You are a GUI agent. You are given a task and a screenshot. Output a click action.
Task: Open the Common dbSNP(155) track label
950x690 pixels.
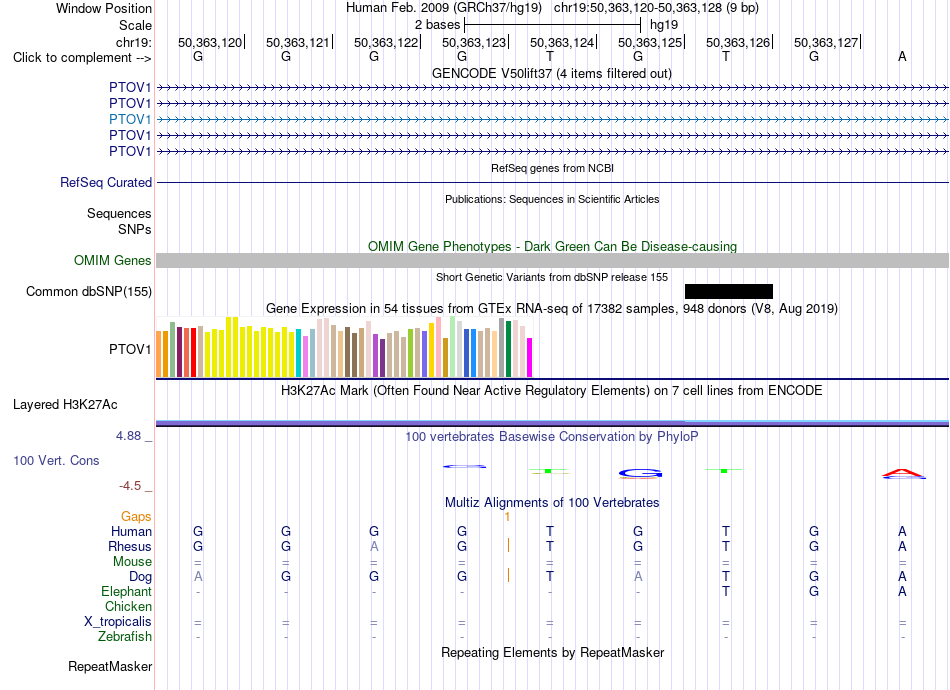[88, 291]
